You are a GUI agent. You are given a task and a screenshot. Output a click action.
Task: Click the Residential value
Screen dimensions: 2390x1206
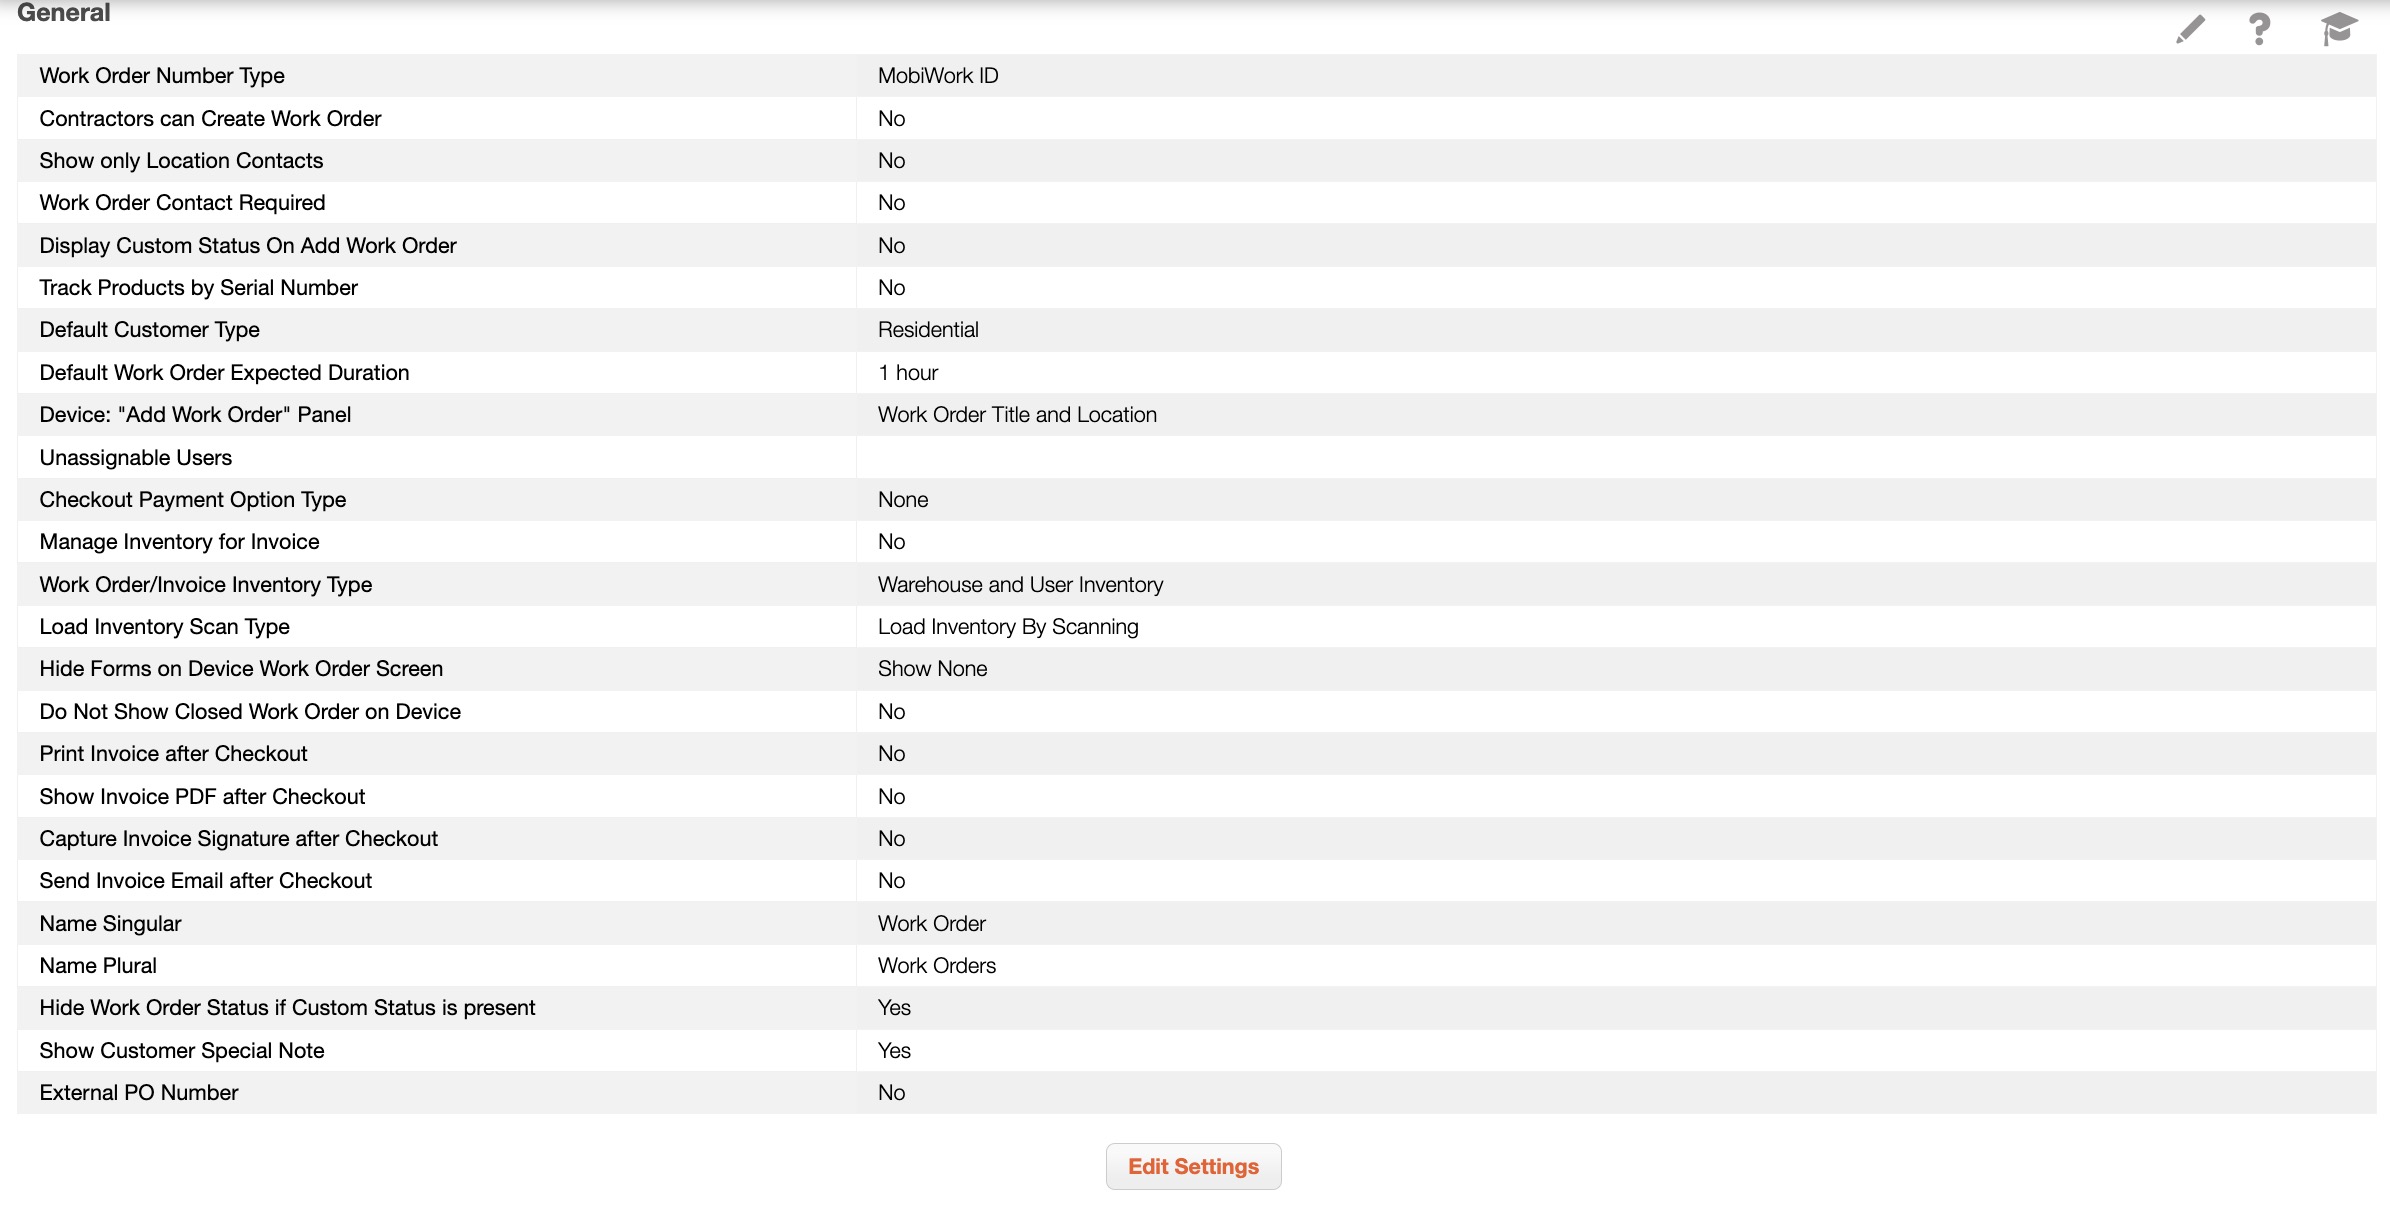click(x=928, y=330)
